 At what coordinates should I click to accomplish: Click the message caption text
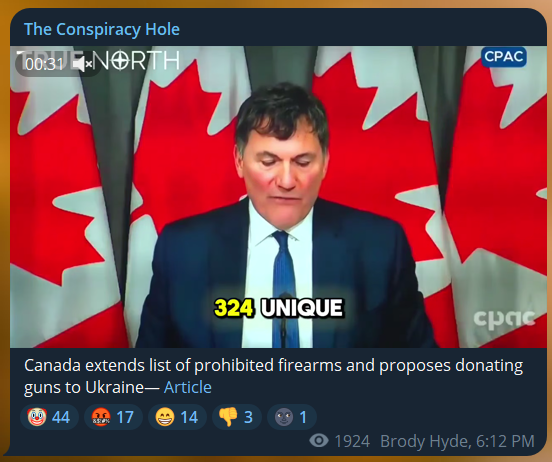click(x=273, y=376)
